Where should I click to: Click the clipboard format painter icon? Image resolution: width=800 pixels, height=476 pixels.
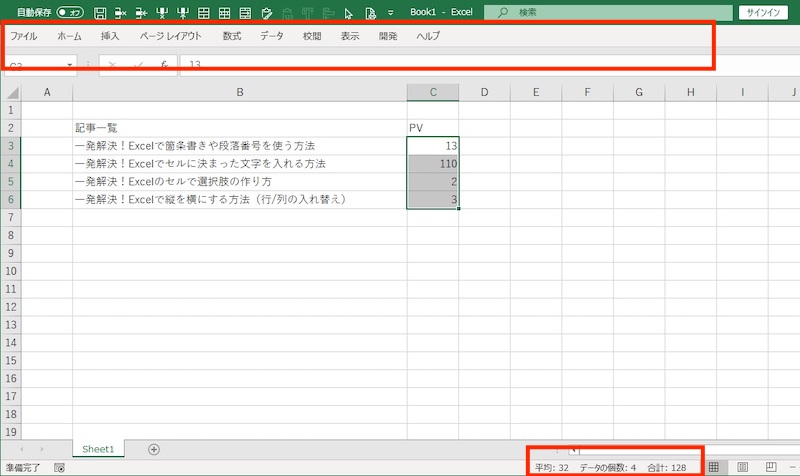point(266,13)
